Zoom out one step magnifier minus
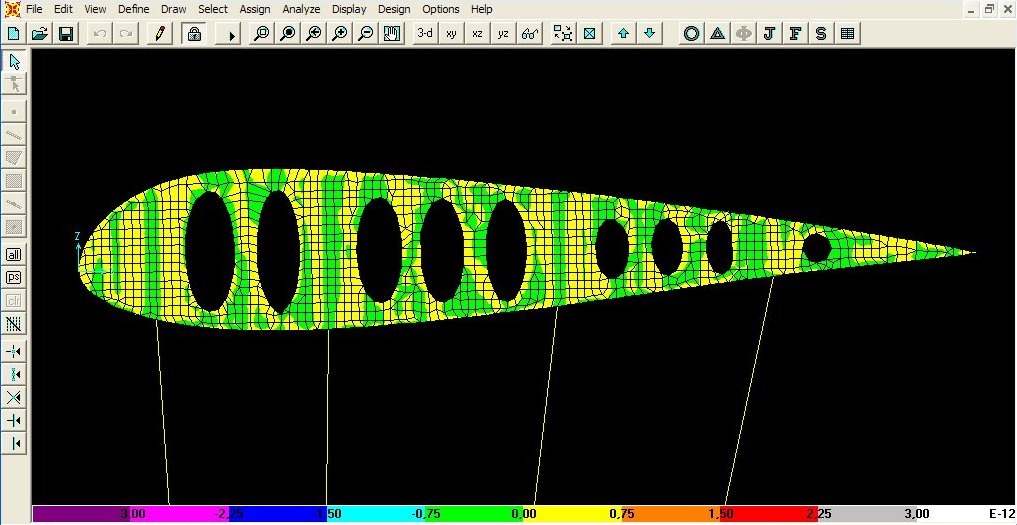 [366, 33]
